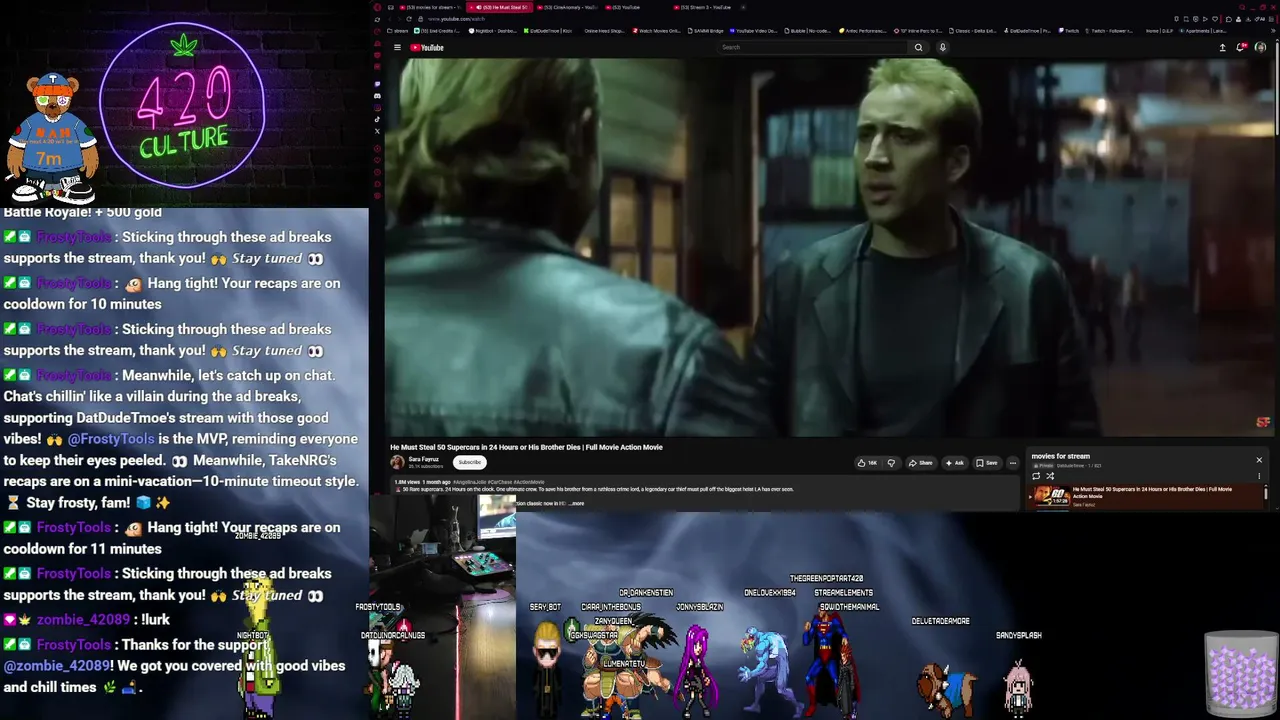Open the #AngelinaJolie hashtag link
1280x720 pixels.
[x=471, y=482]
